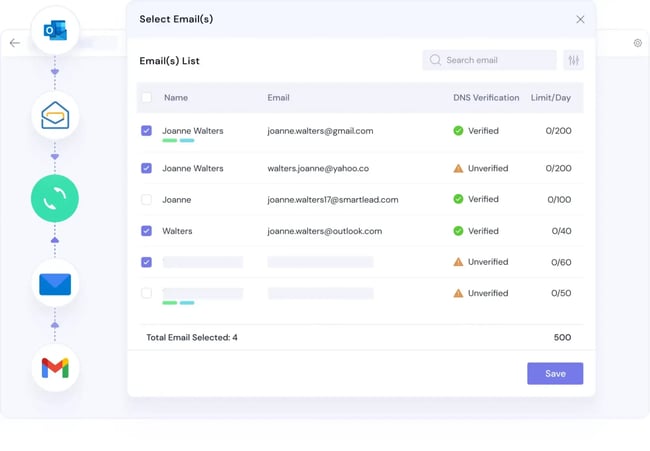Click the green sync rotation icon
650x451 pixels.
pos(55,199)
